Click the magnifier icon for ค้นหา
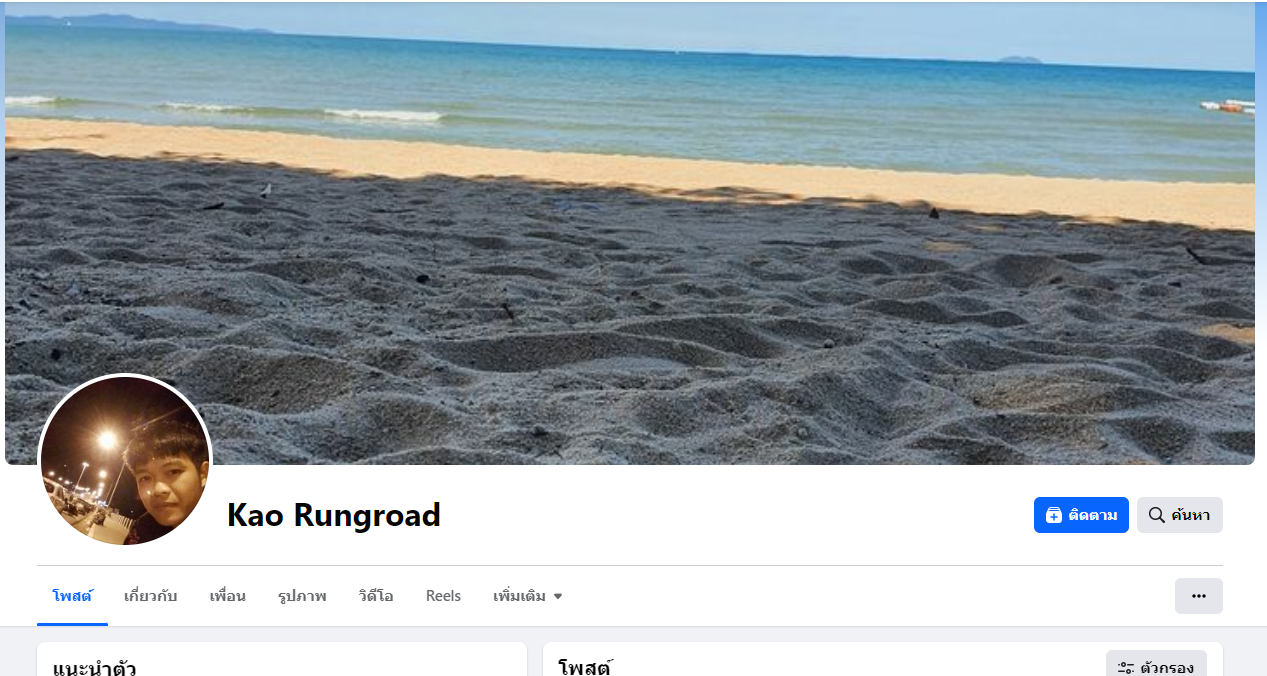1267x676 pixels. click(x=1156, y=515)
